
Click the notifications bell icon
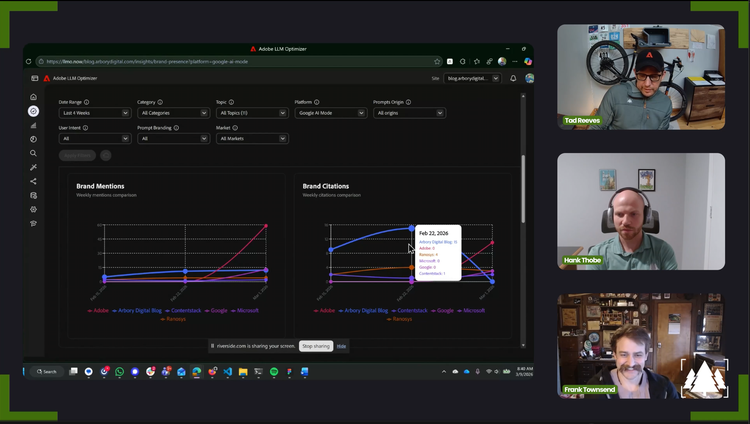coord(513,78)
